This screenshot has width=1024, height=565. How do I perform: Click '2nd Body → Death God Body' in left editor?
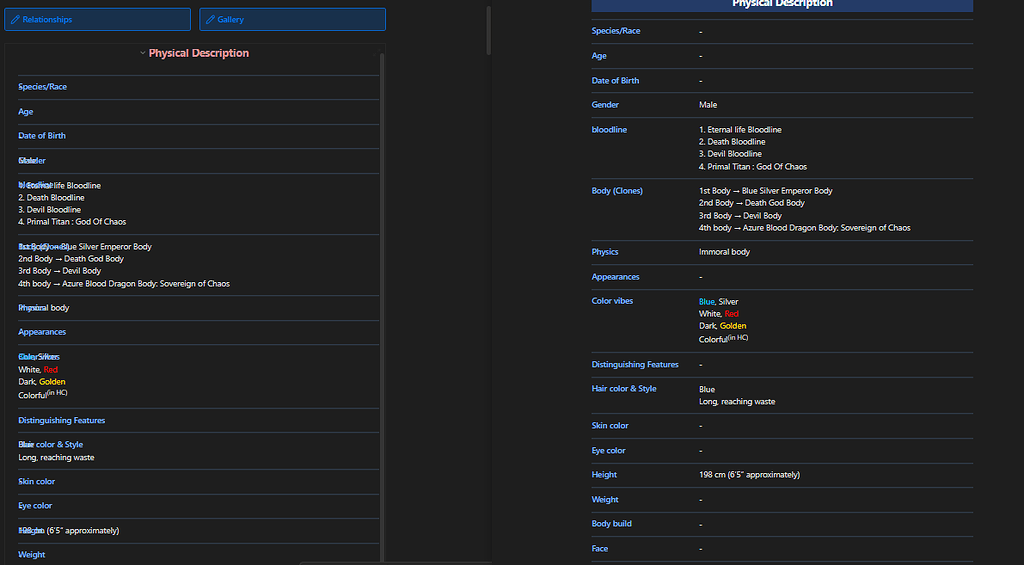[x=71, y=259]
